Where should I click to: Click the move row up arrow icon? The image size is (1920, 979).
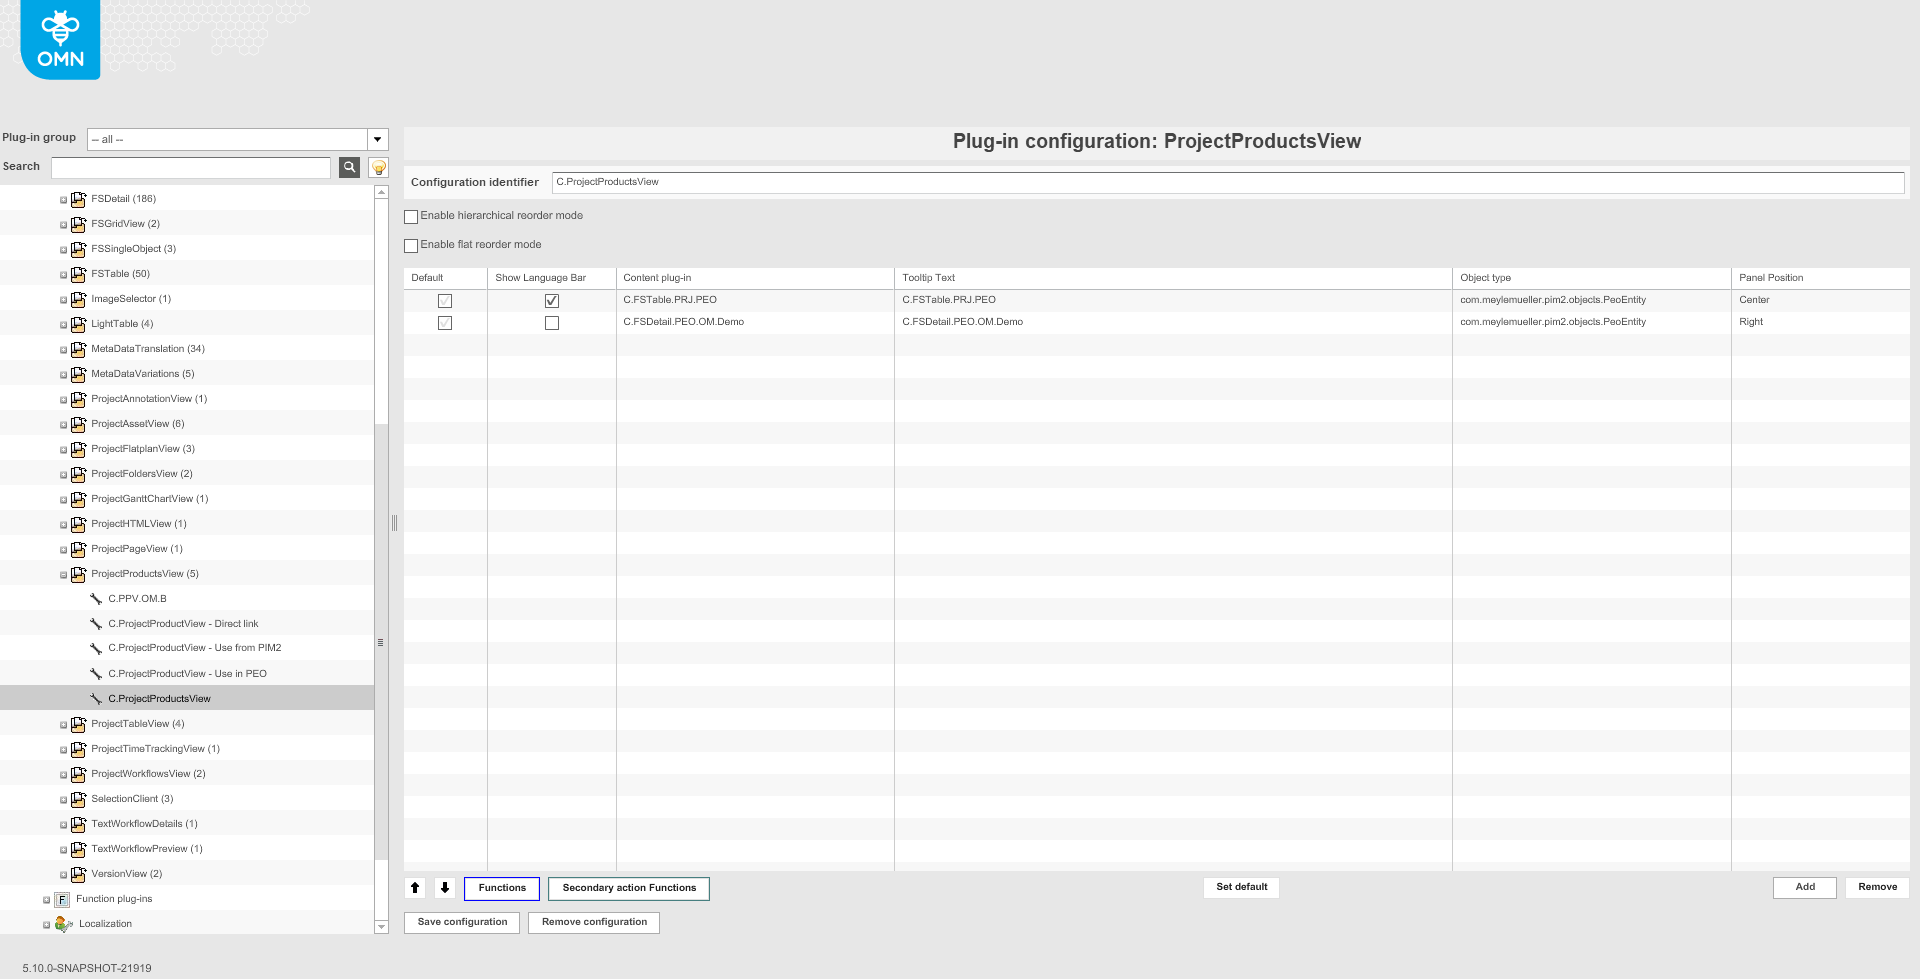pyautogui.click(x=414, y=887)
